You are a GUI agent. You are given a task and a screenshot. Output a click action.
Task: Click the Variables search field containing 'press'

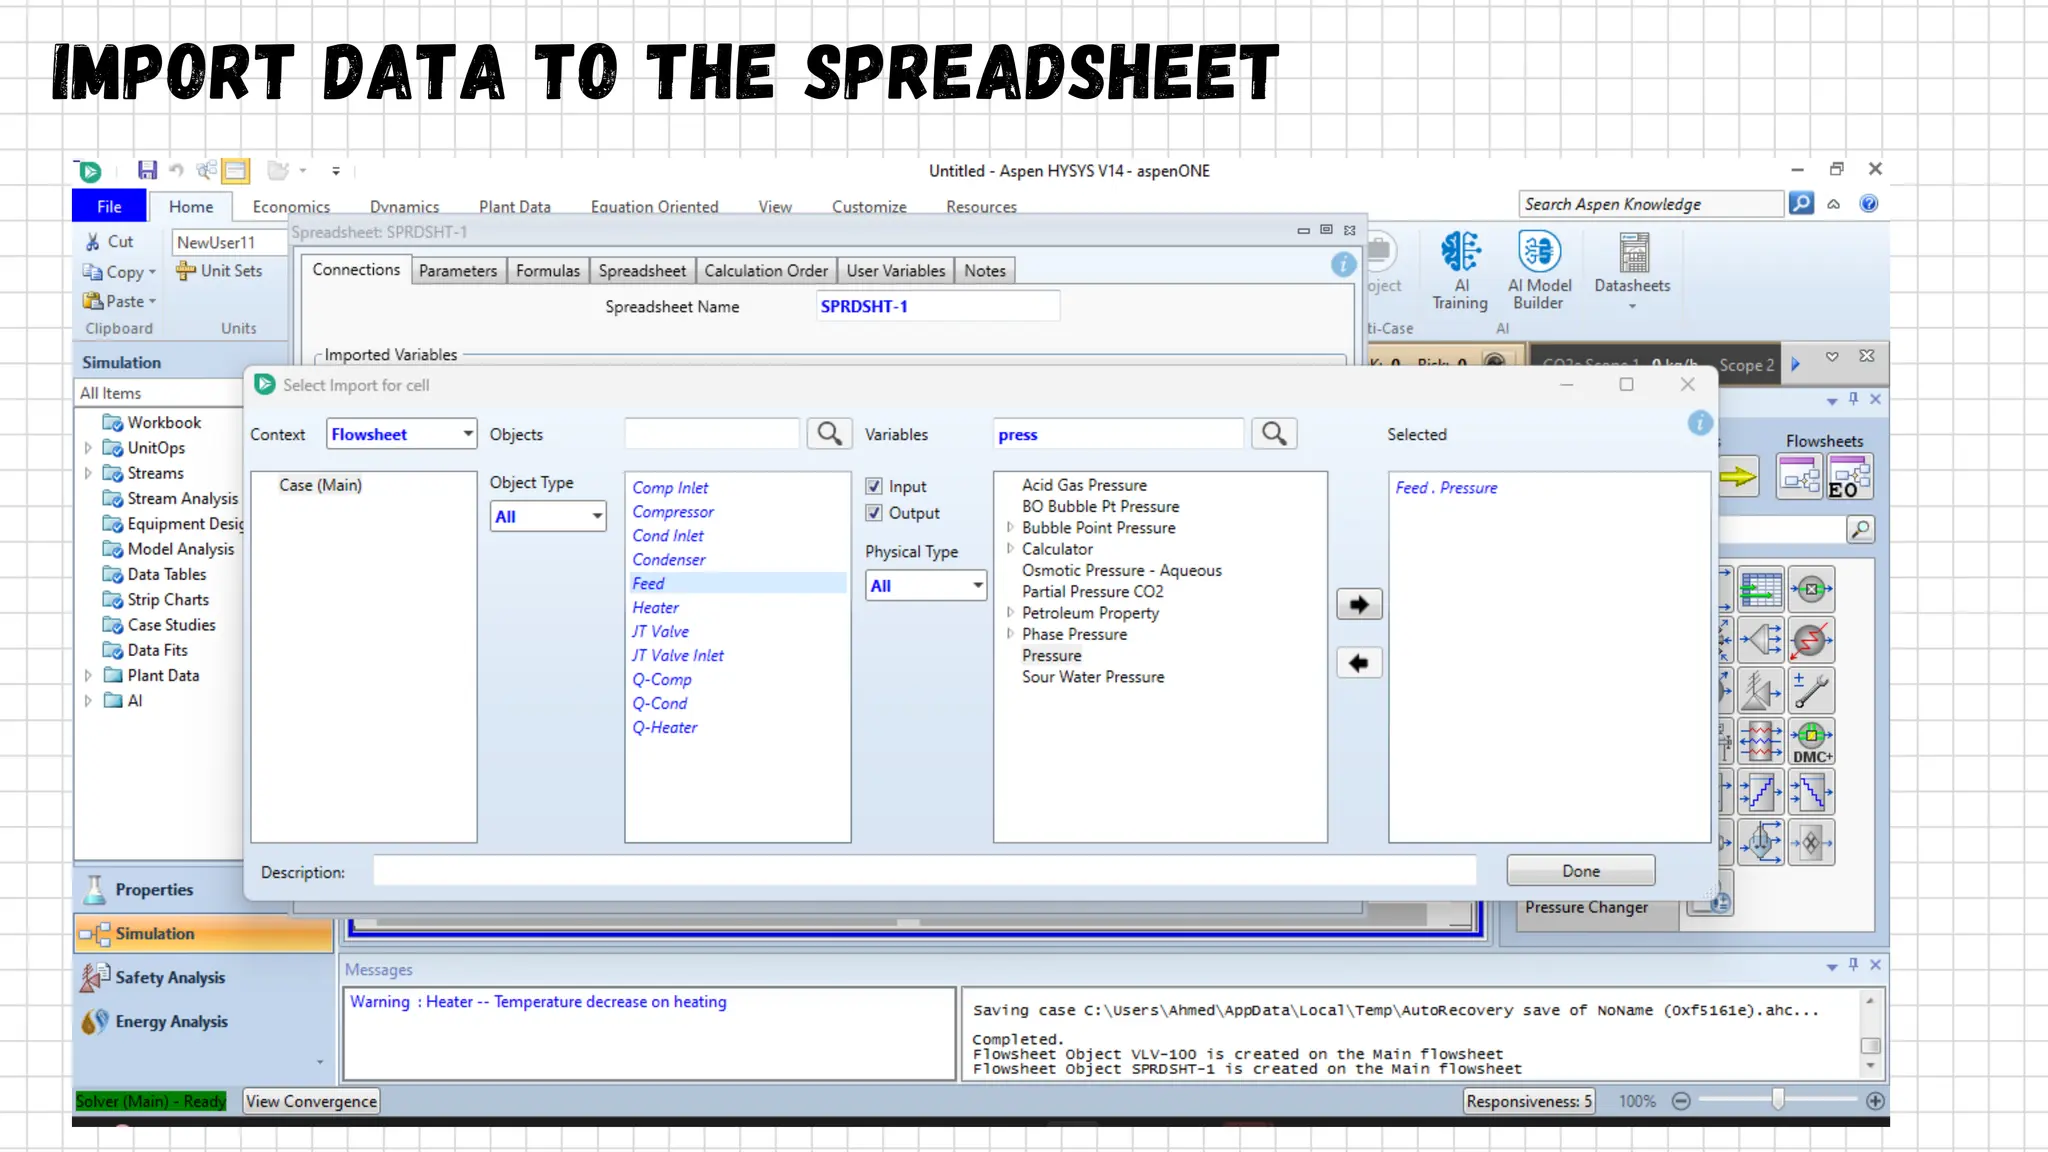(x=1119, y=434)
